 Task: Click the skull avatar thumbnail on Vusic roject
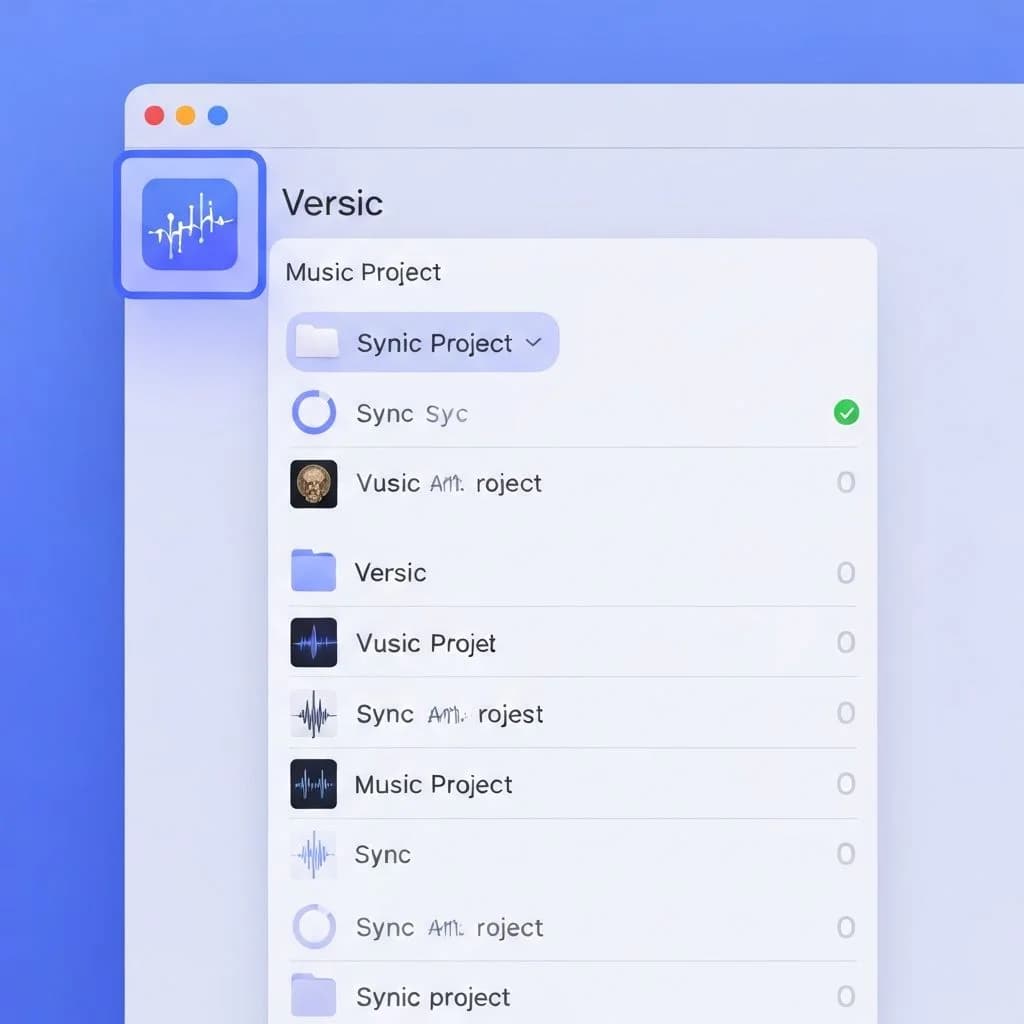pos(314,483)
